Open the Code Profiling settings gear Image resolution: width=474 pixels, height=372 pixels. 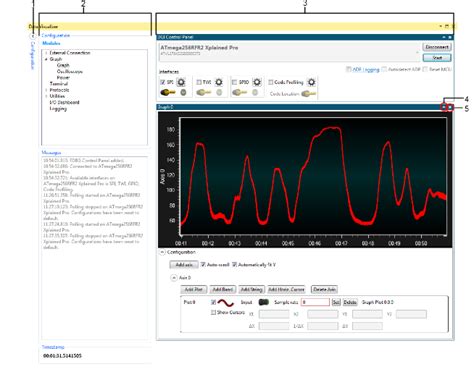point(311,82)
